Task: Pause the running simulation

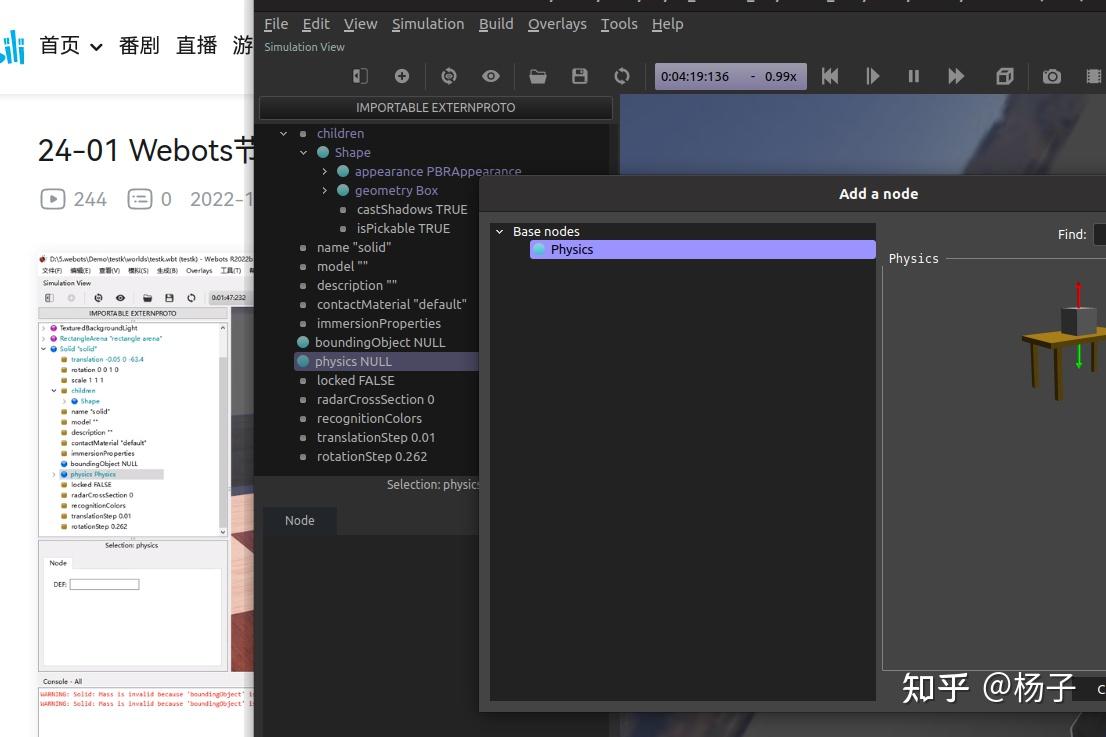Action: coord(913,76)
